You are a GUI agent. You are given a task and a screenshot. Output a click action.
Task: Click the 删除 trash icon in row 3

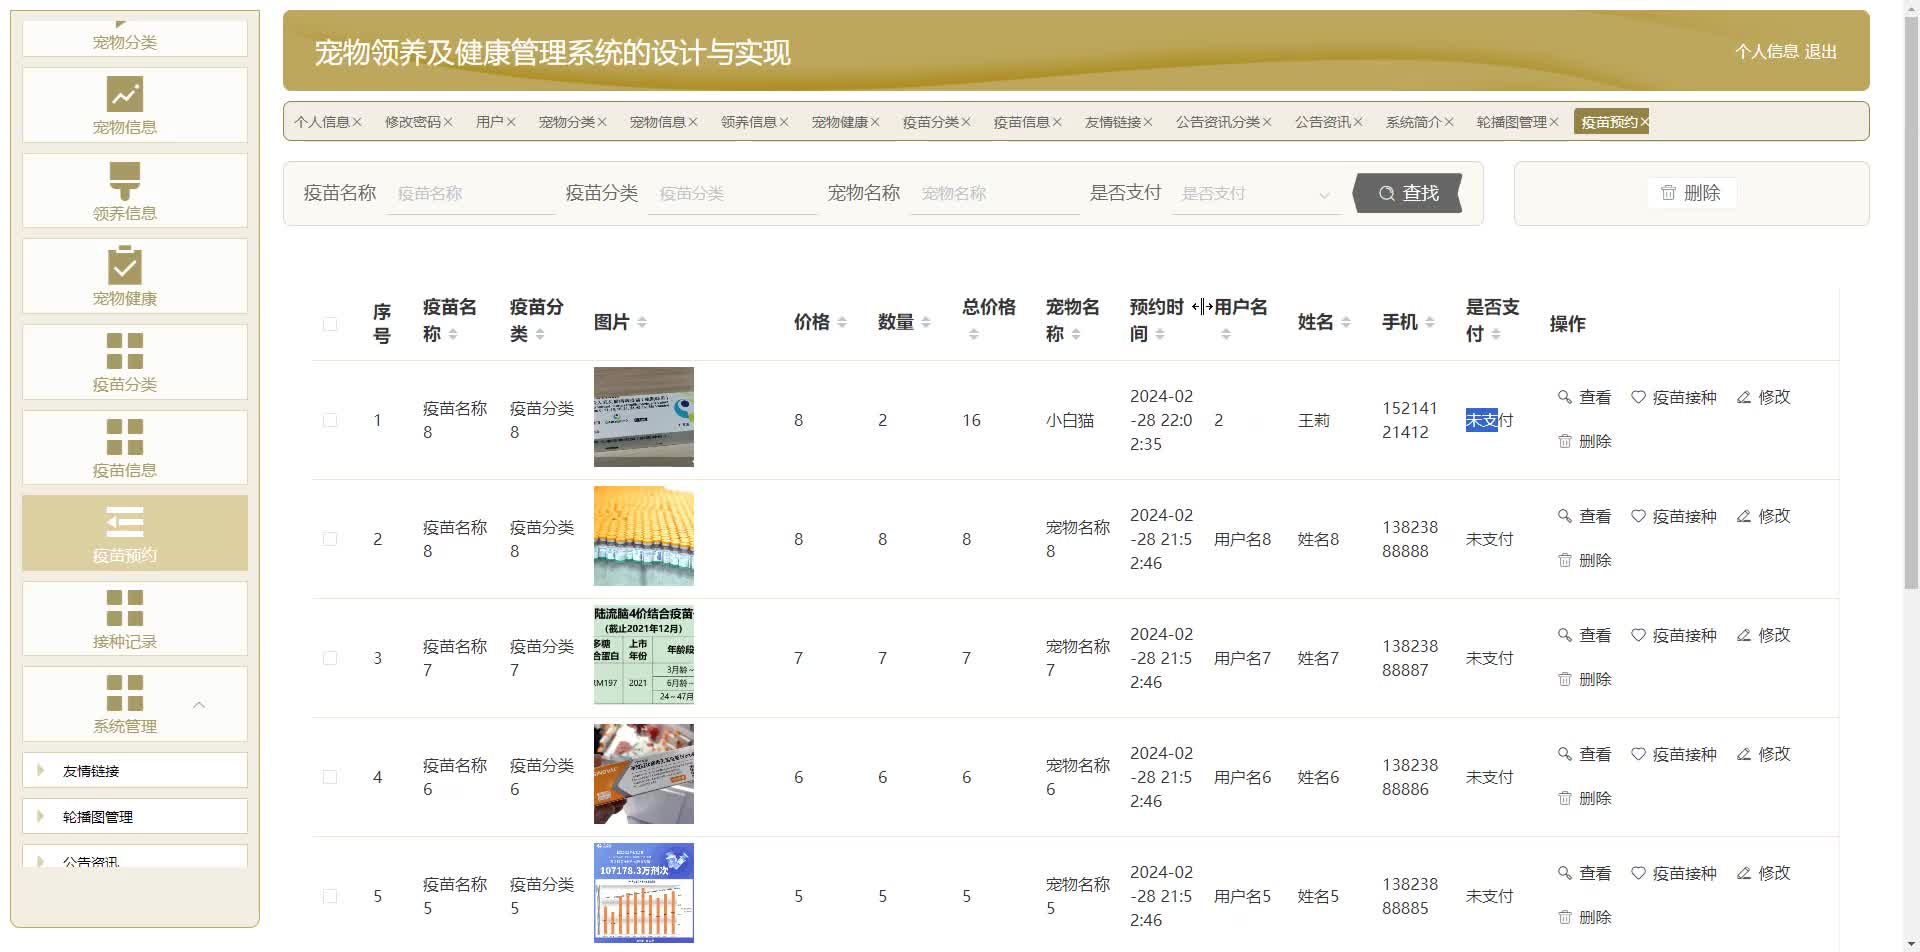pos(1565,679)
